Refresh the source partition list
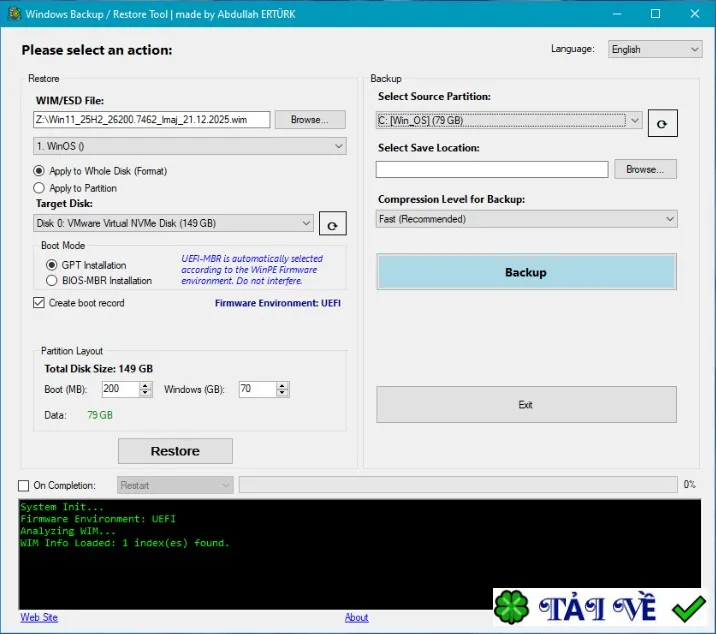Viewport: 716px width, 634px height. coord(662,123)
